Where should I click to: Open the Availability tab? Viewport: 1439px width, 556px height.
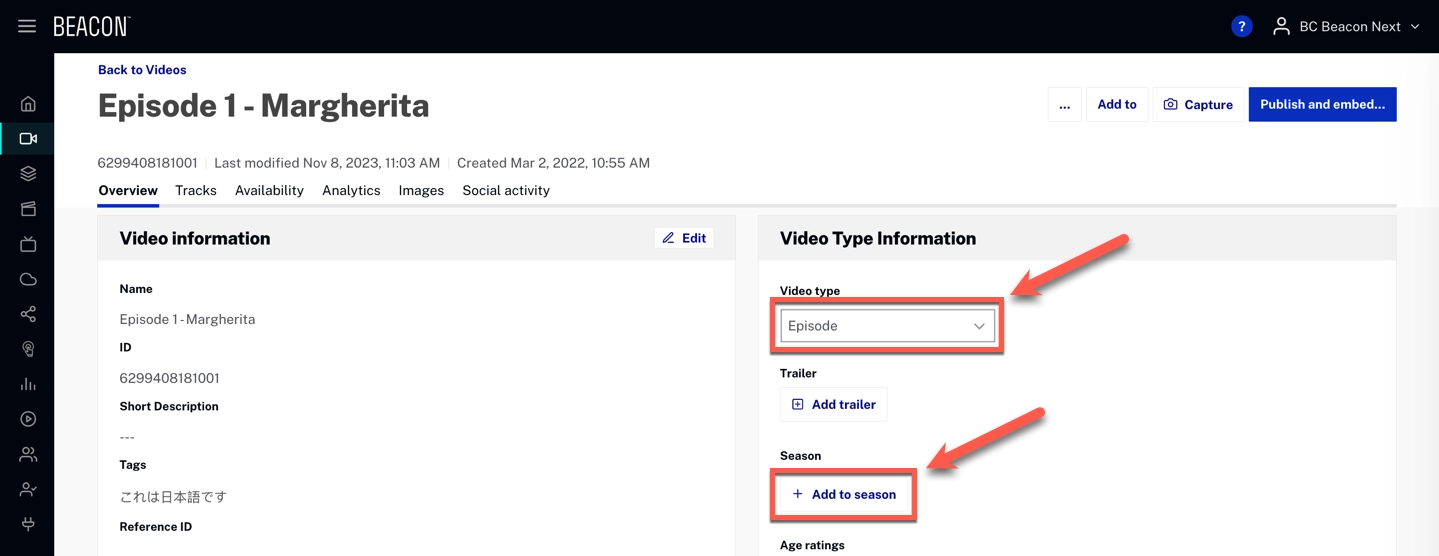coord(269,190)
